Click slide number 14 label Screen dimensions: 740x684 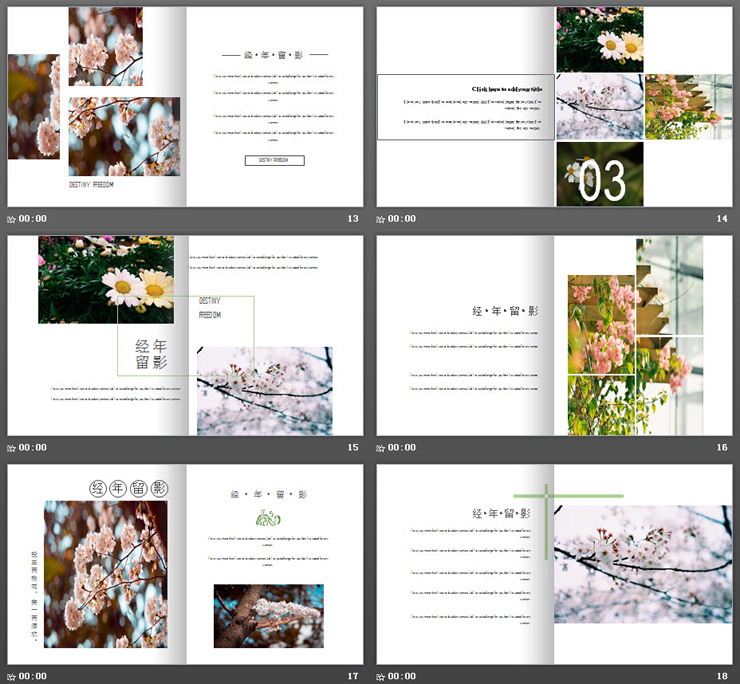pyautogui.click(x=722, y=219)
